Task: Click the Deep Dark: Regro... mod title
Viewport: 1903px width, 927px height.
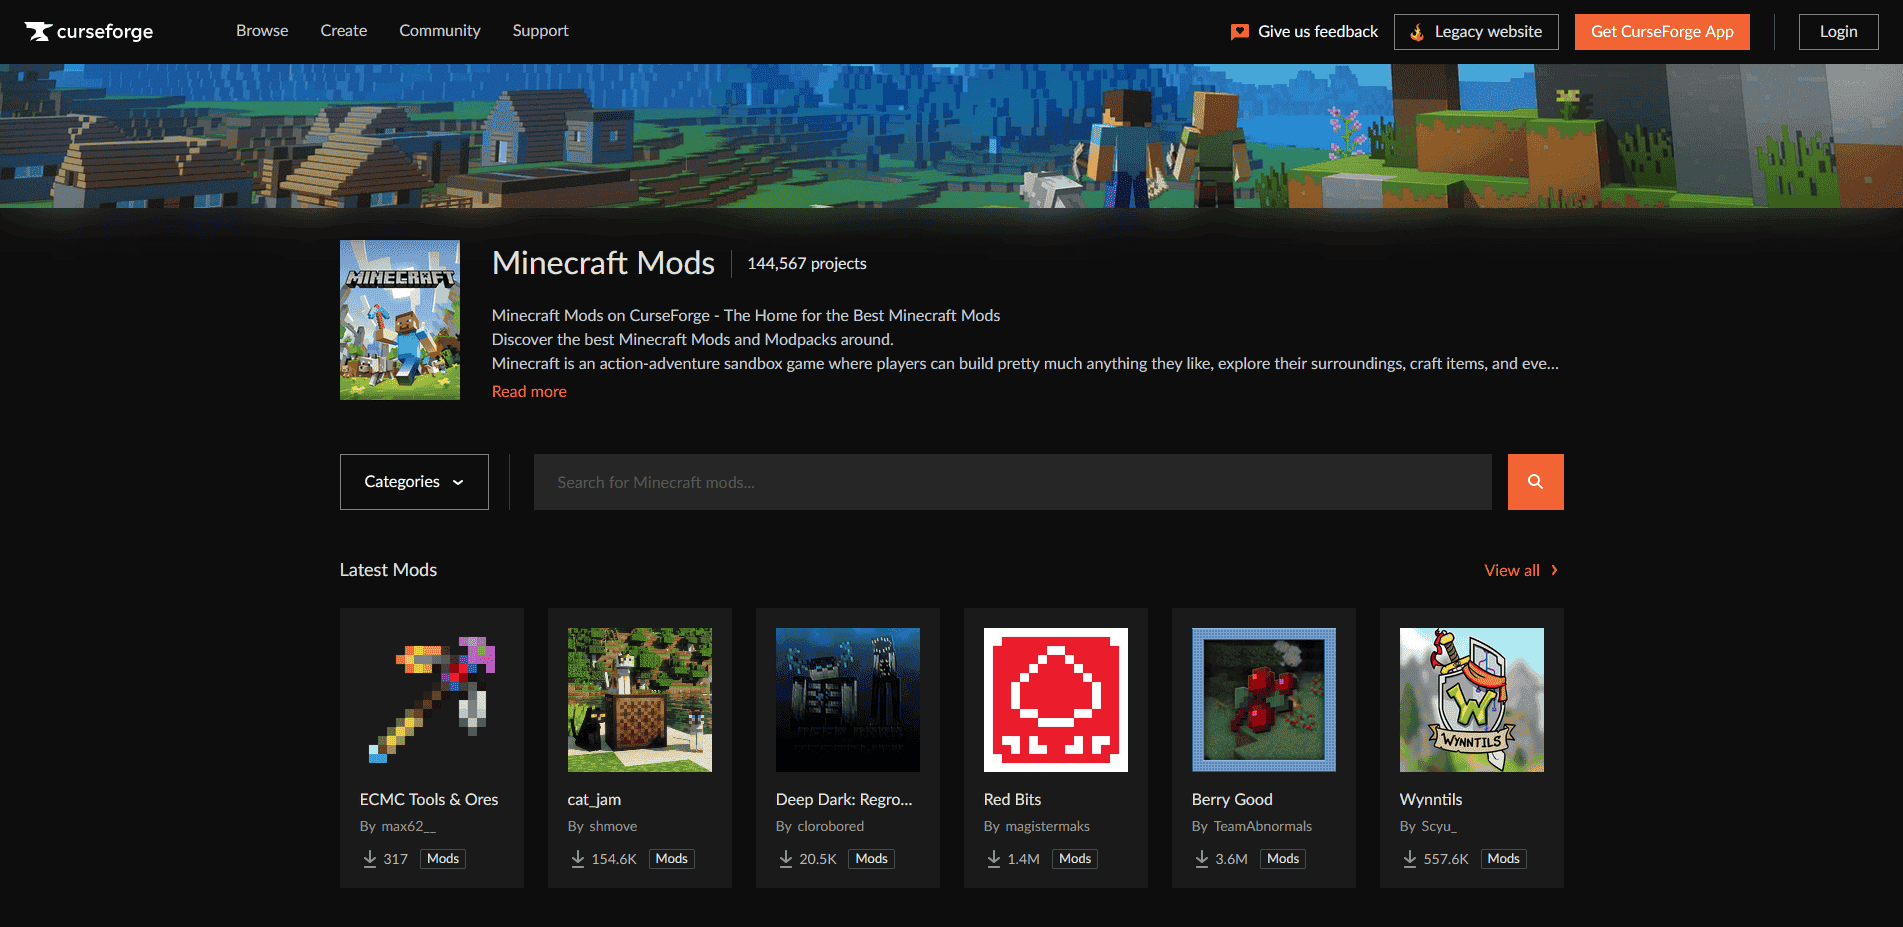Action: pyautogui.click(x=844, y=799)
